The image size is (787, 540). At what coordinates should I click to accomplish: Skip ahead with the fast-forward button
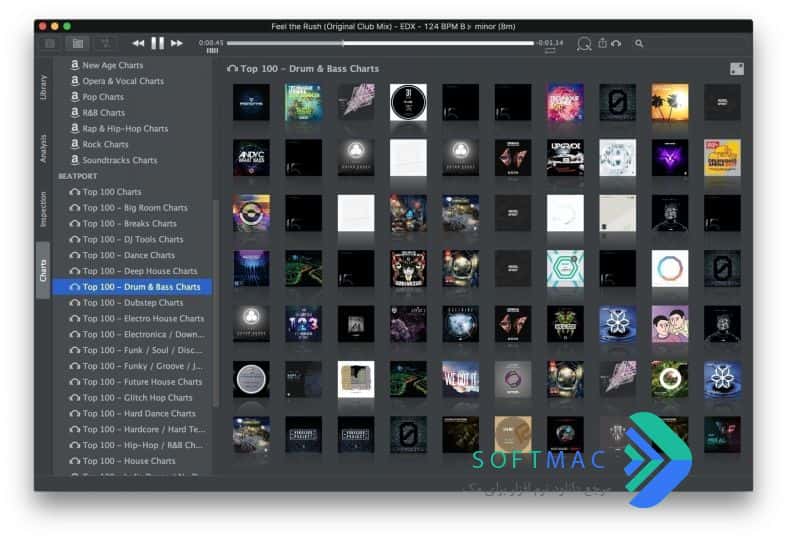(x=177, y=44)
